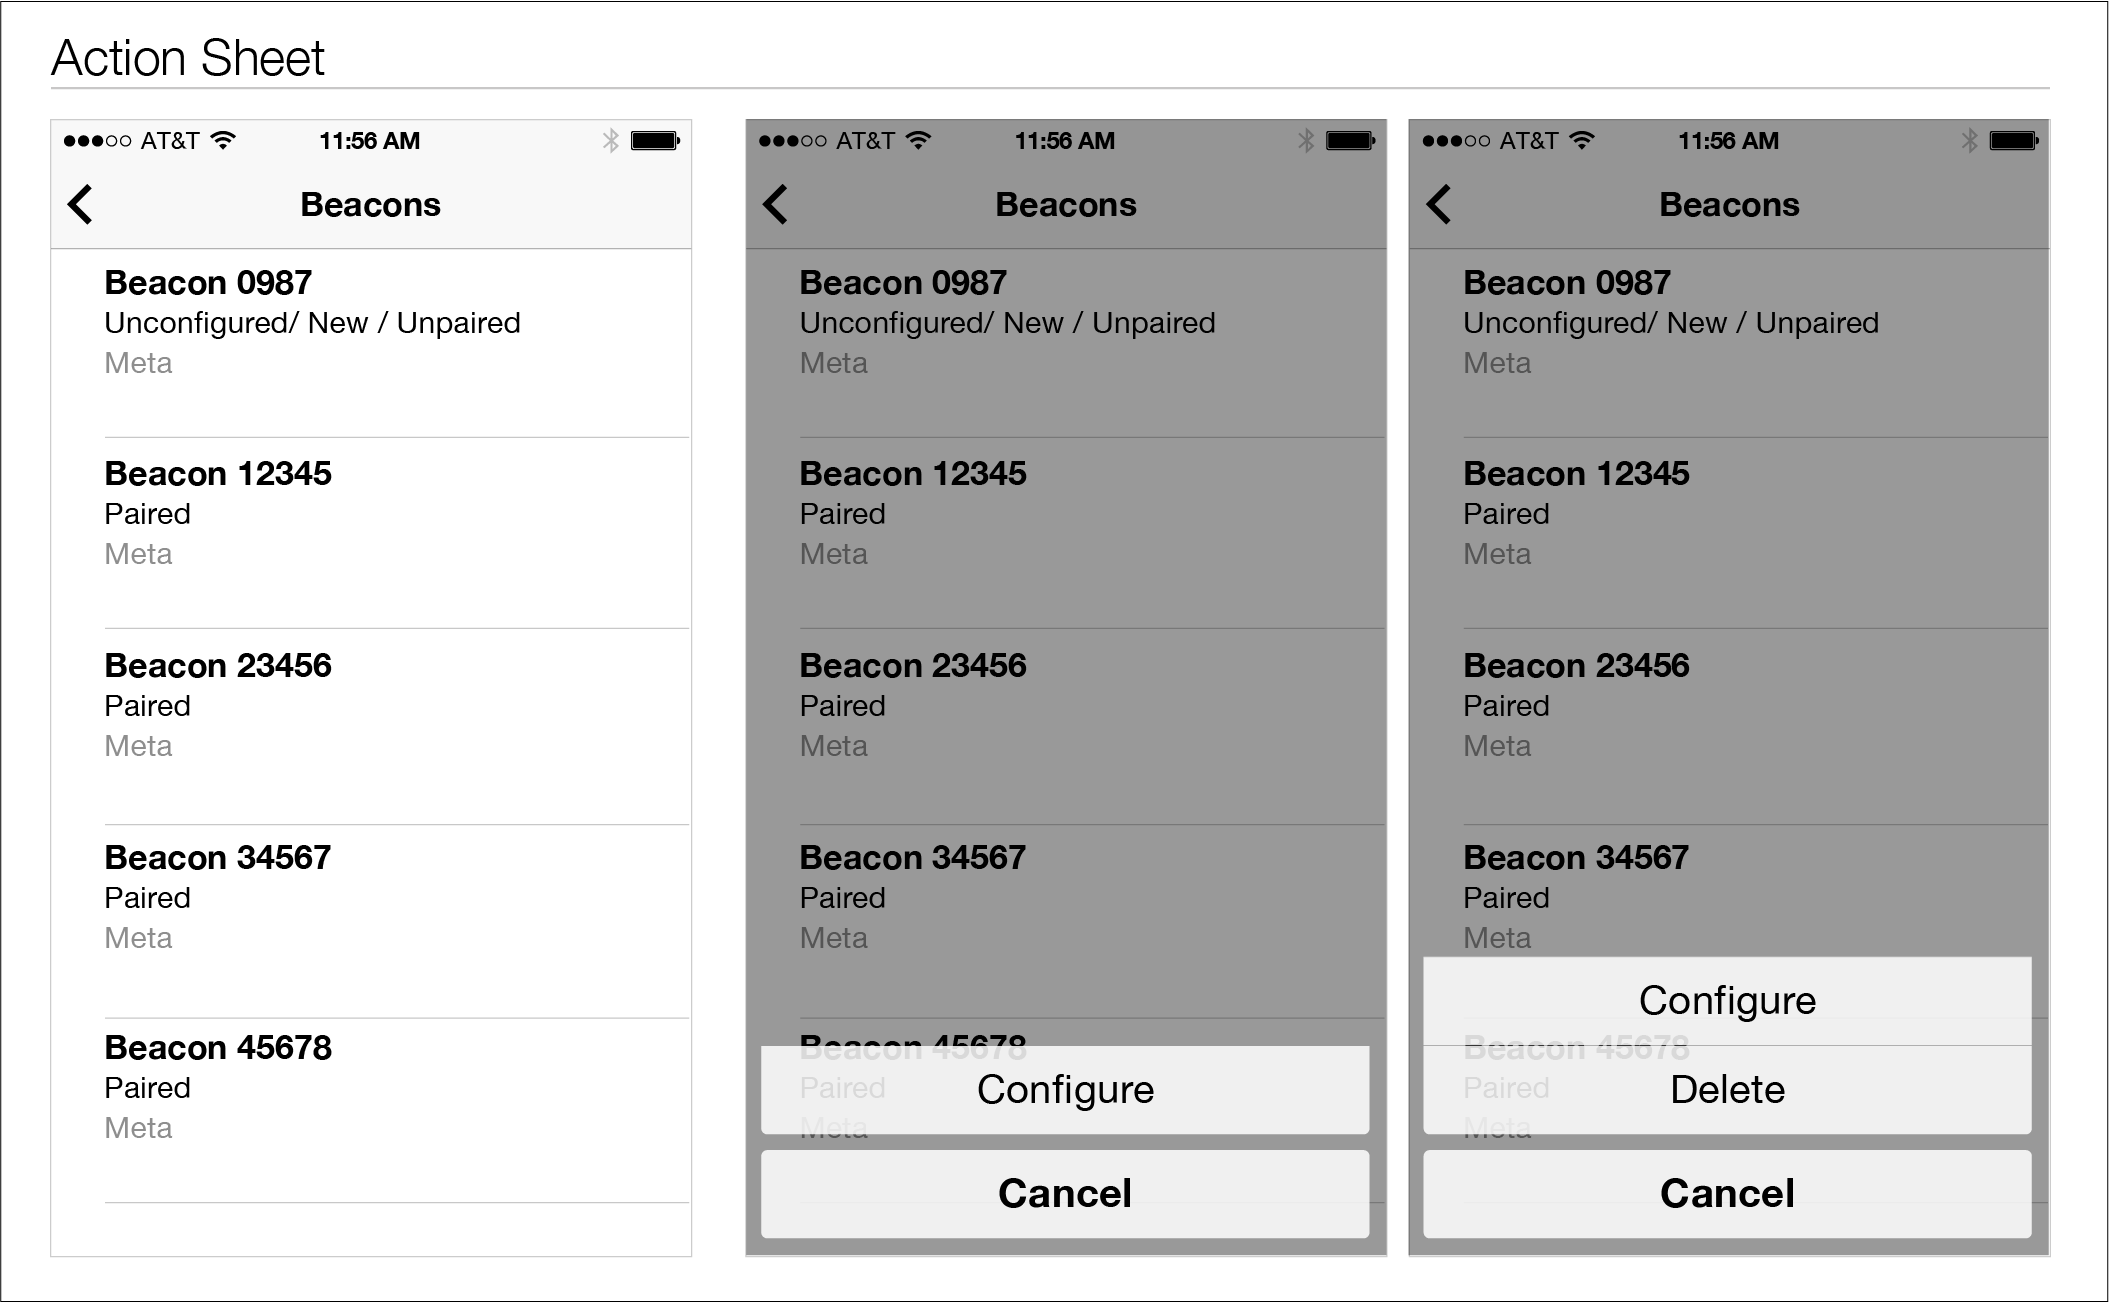The width and height of the screenshot is (2109, 1302).
Task: Cancel the right phone's action sheet
Action: click(x=1727, y=1194)
